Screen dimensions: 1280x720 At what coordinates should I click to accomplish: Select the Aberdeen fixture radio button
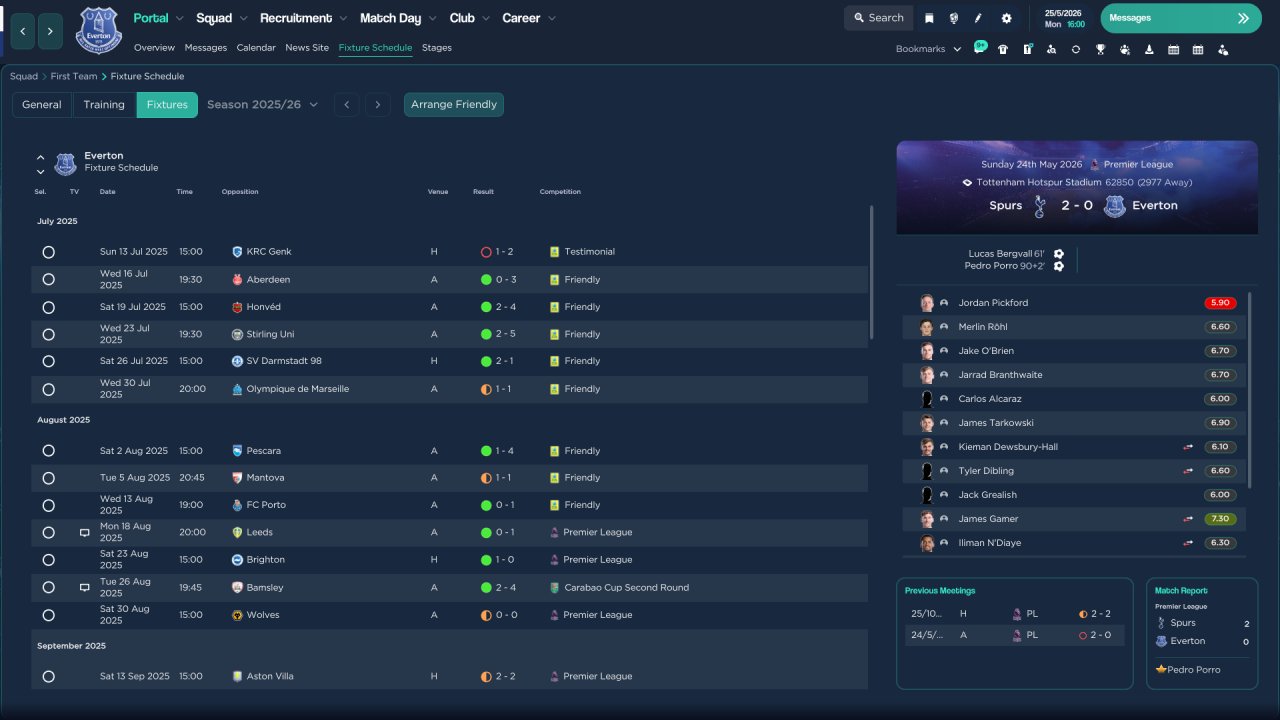48,280
